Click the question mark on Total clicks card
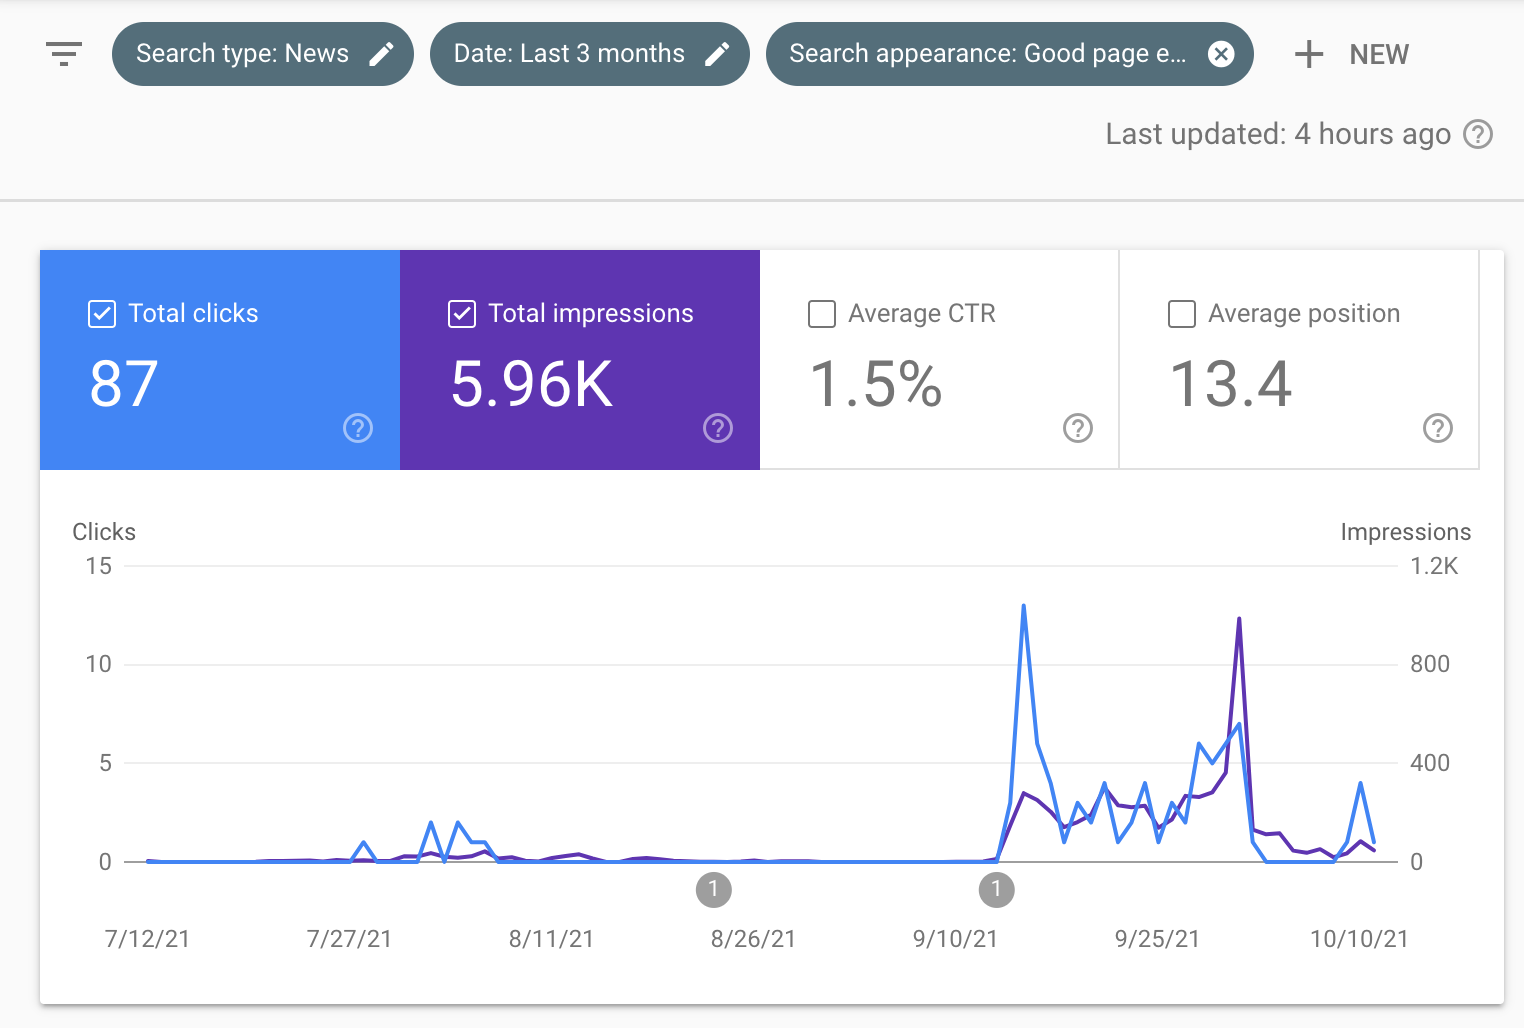The image size is (1524, 1028). click(x=357, y=428)
